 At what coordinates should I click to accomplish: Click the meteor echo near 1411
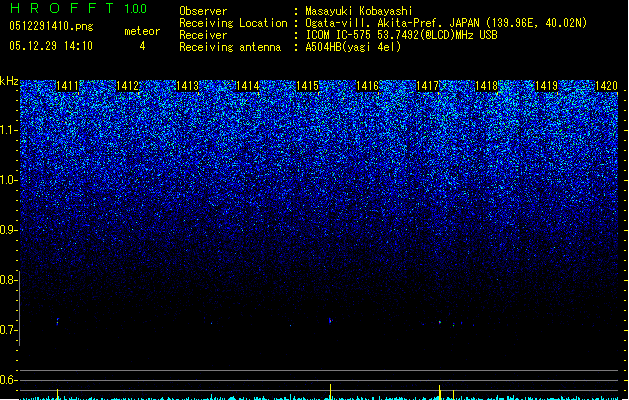pos(57,321)
